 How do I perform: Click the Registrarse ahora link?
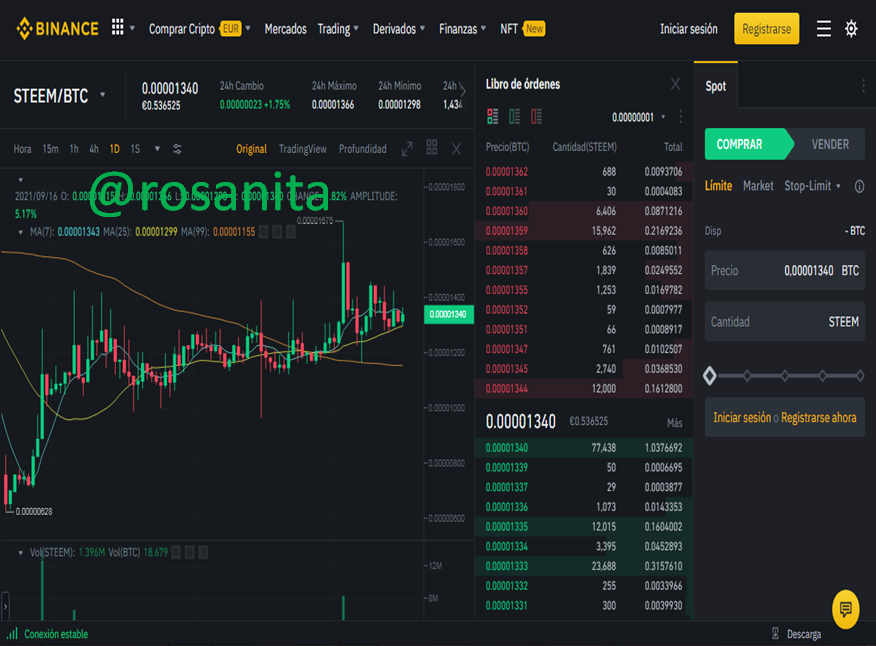pyautogui.click(x=818, y=417)
